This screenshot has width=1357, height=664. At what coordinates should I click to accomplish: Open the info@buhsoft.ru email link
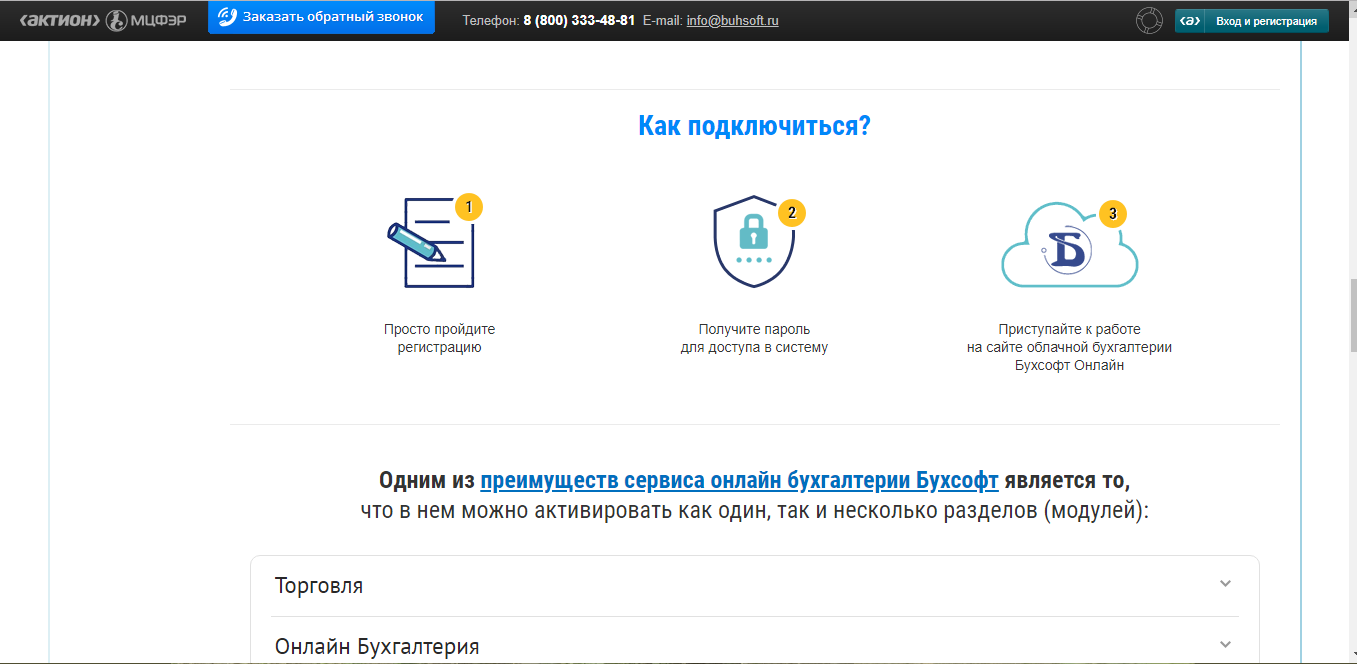click(735, 19)
